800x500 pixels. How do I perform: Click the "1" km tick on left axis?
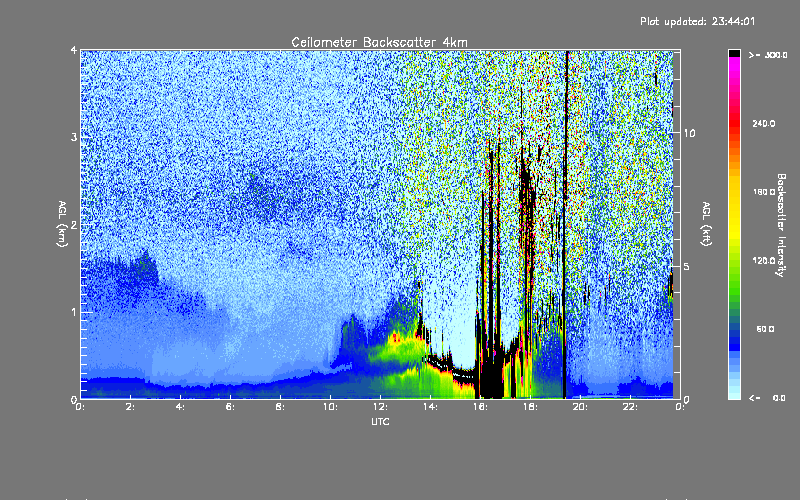(74, 312)
